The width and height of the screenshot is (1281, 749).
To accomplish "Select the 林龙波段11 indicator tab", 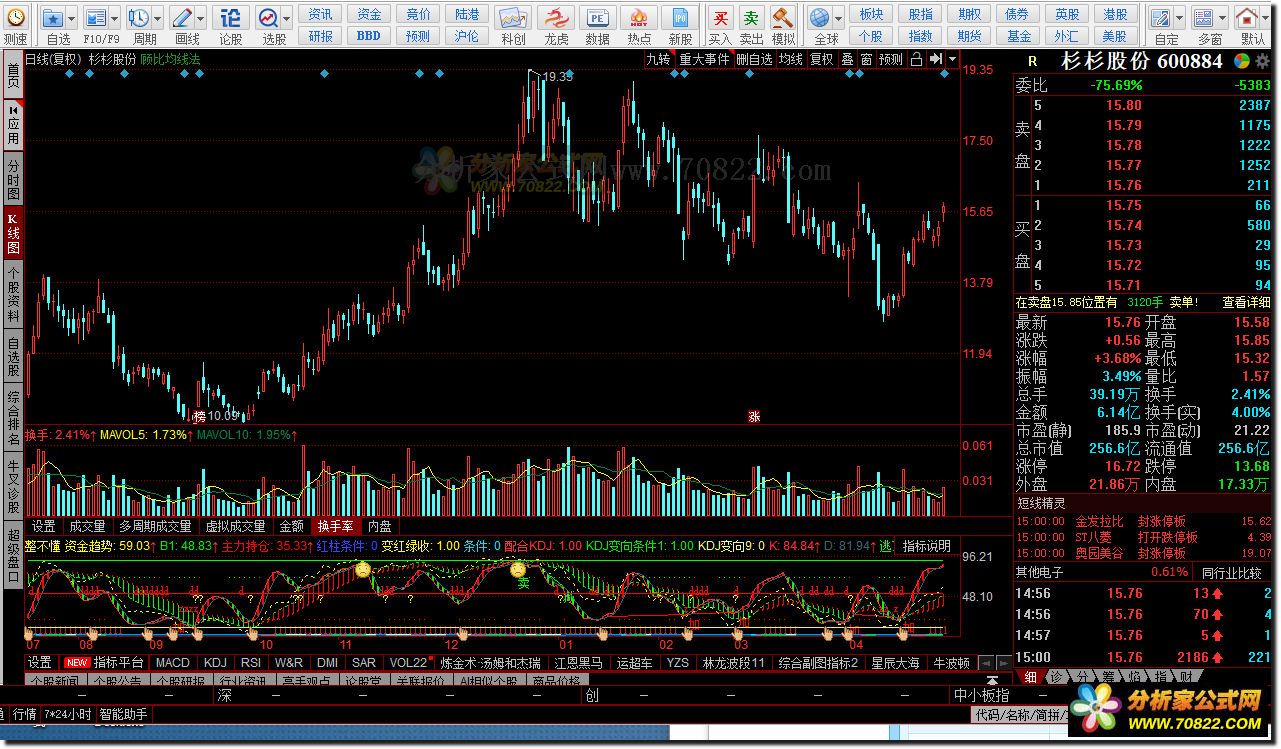I will [x=733, y=663].
